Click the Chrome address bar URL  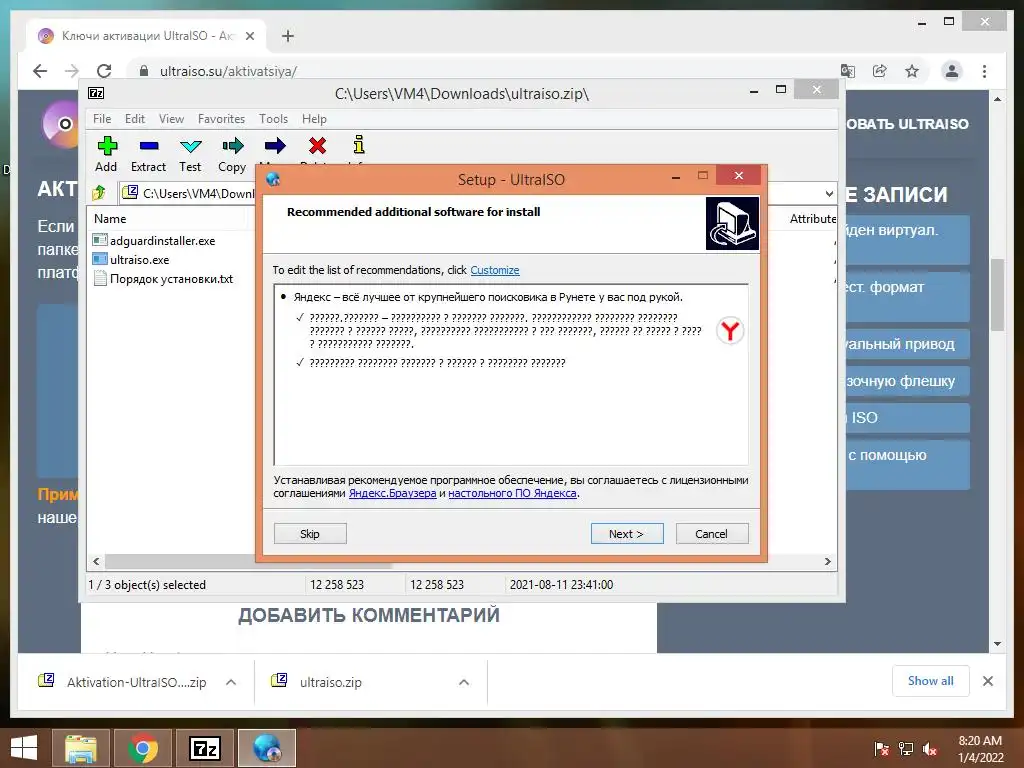[229, 71]
